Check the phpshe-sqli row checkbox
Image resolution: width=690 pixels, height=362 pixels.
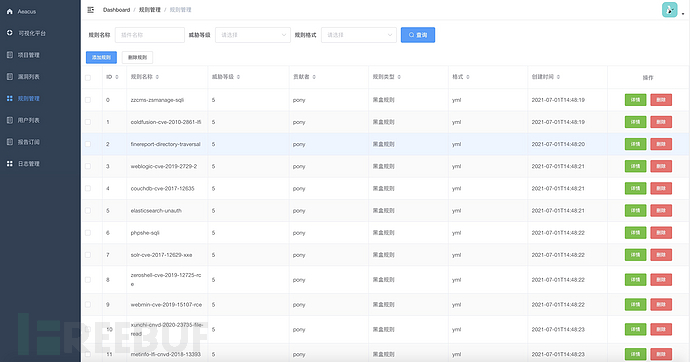88,233
